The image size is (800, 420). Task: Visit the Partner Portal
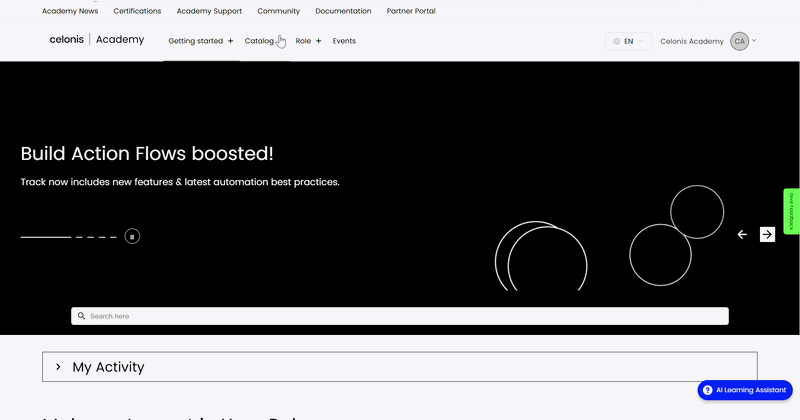(411, 11)
